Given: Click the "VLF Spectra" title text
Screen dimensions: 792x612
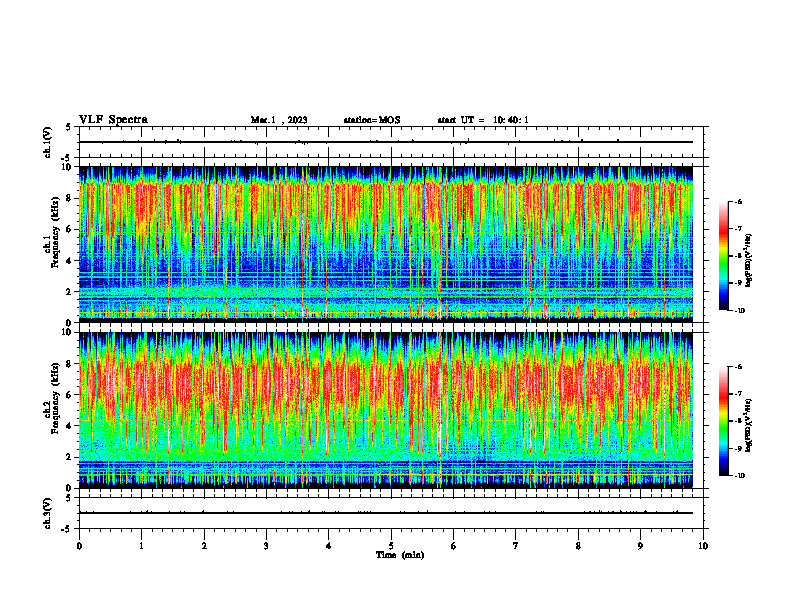Looking at the screenshot, I should [x=113, y=120].
